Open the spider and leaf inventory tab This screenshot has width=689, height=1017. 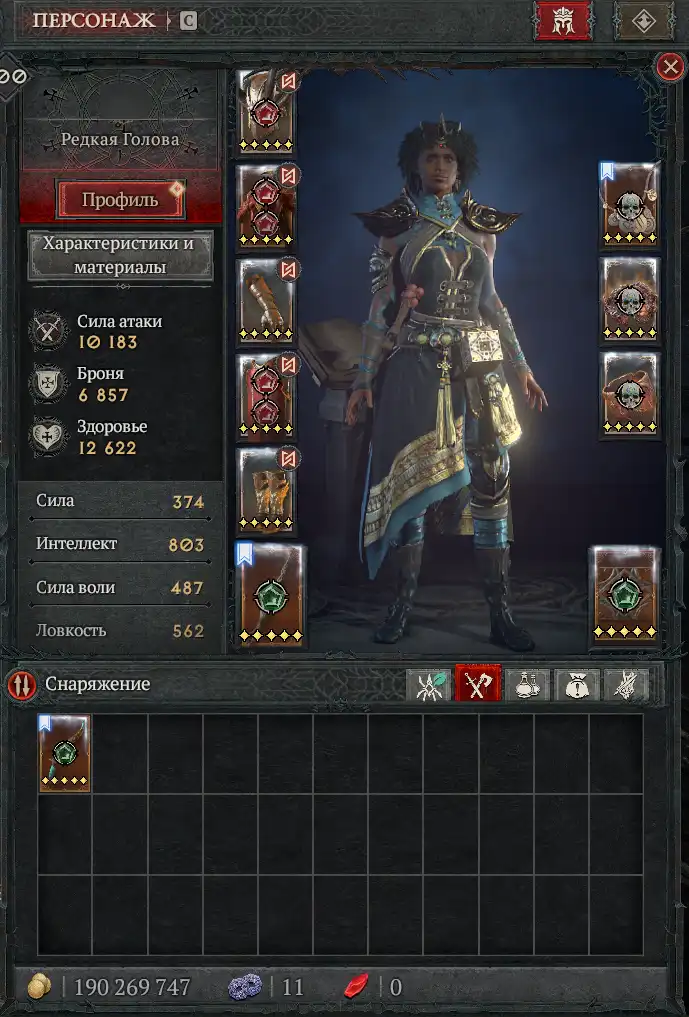429,685
